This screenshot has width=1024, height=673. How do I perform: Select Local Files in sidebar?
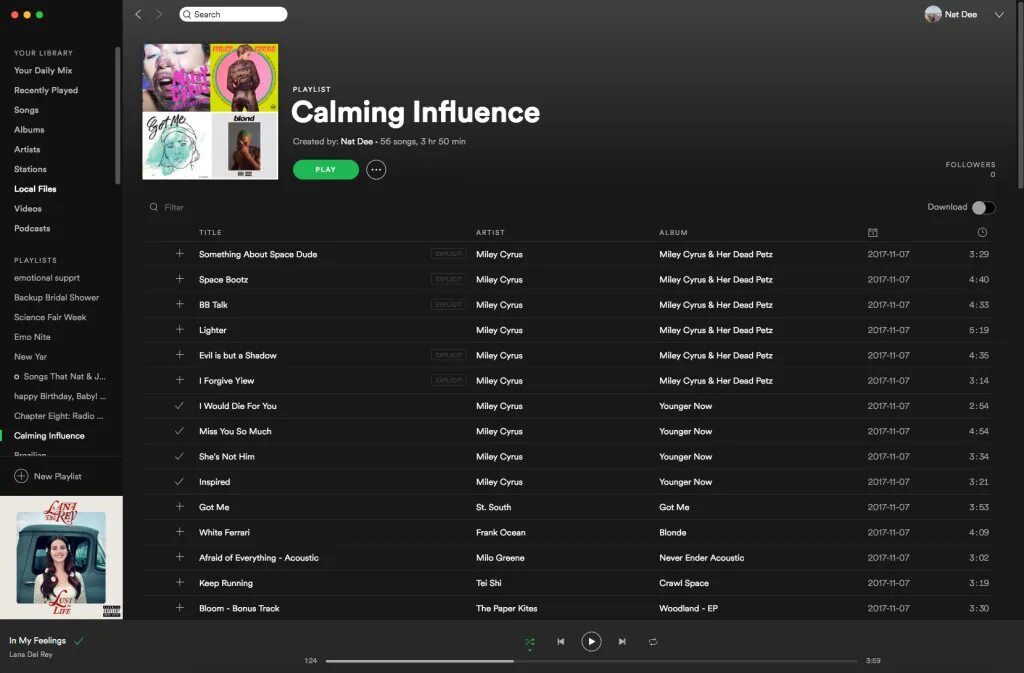pyautogui.click(x=35, y=189)
